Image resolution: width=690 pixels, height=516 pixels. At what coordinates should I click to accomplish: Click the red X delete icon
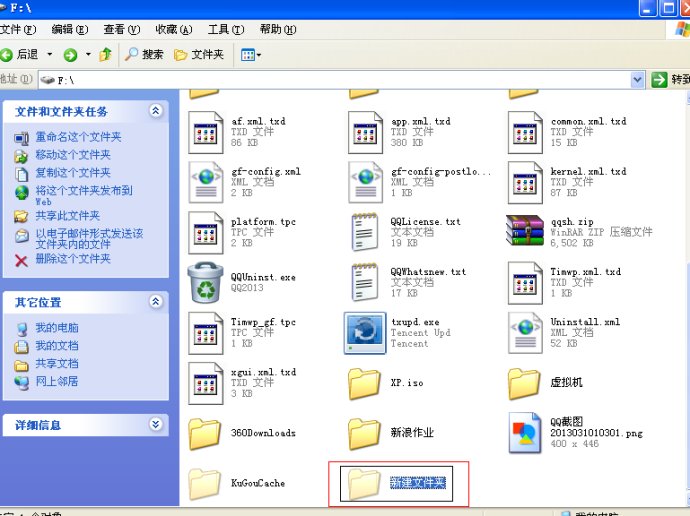click(x=21, y=261)
